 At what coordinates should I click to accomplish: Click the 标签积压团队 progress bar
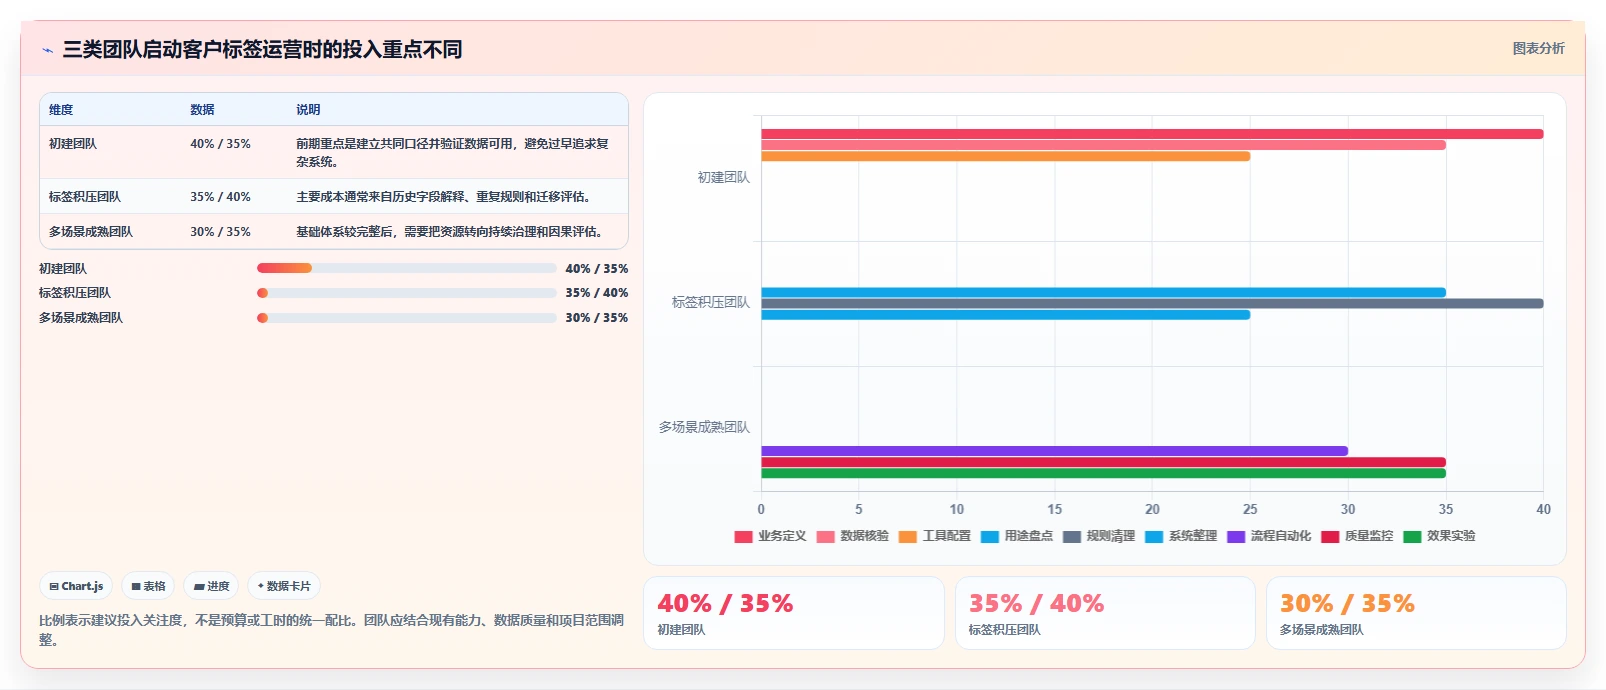click(407, 293)
